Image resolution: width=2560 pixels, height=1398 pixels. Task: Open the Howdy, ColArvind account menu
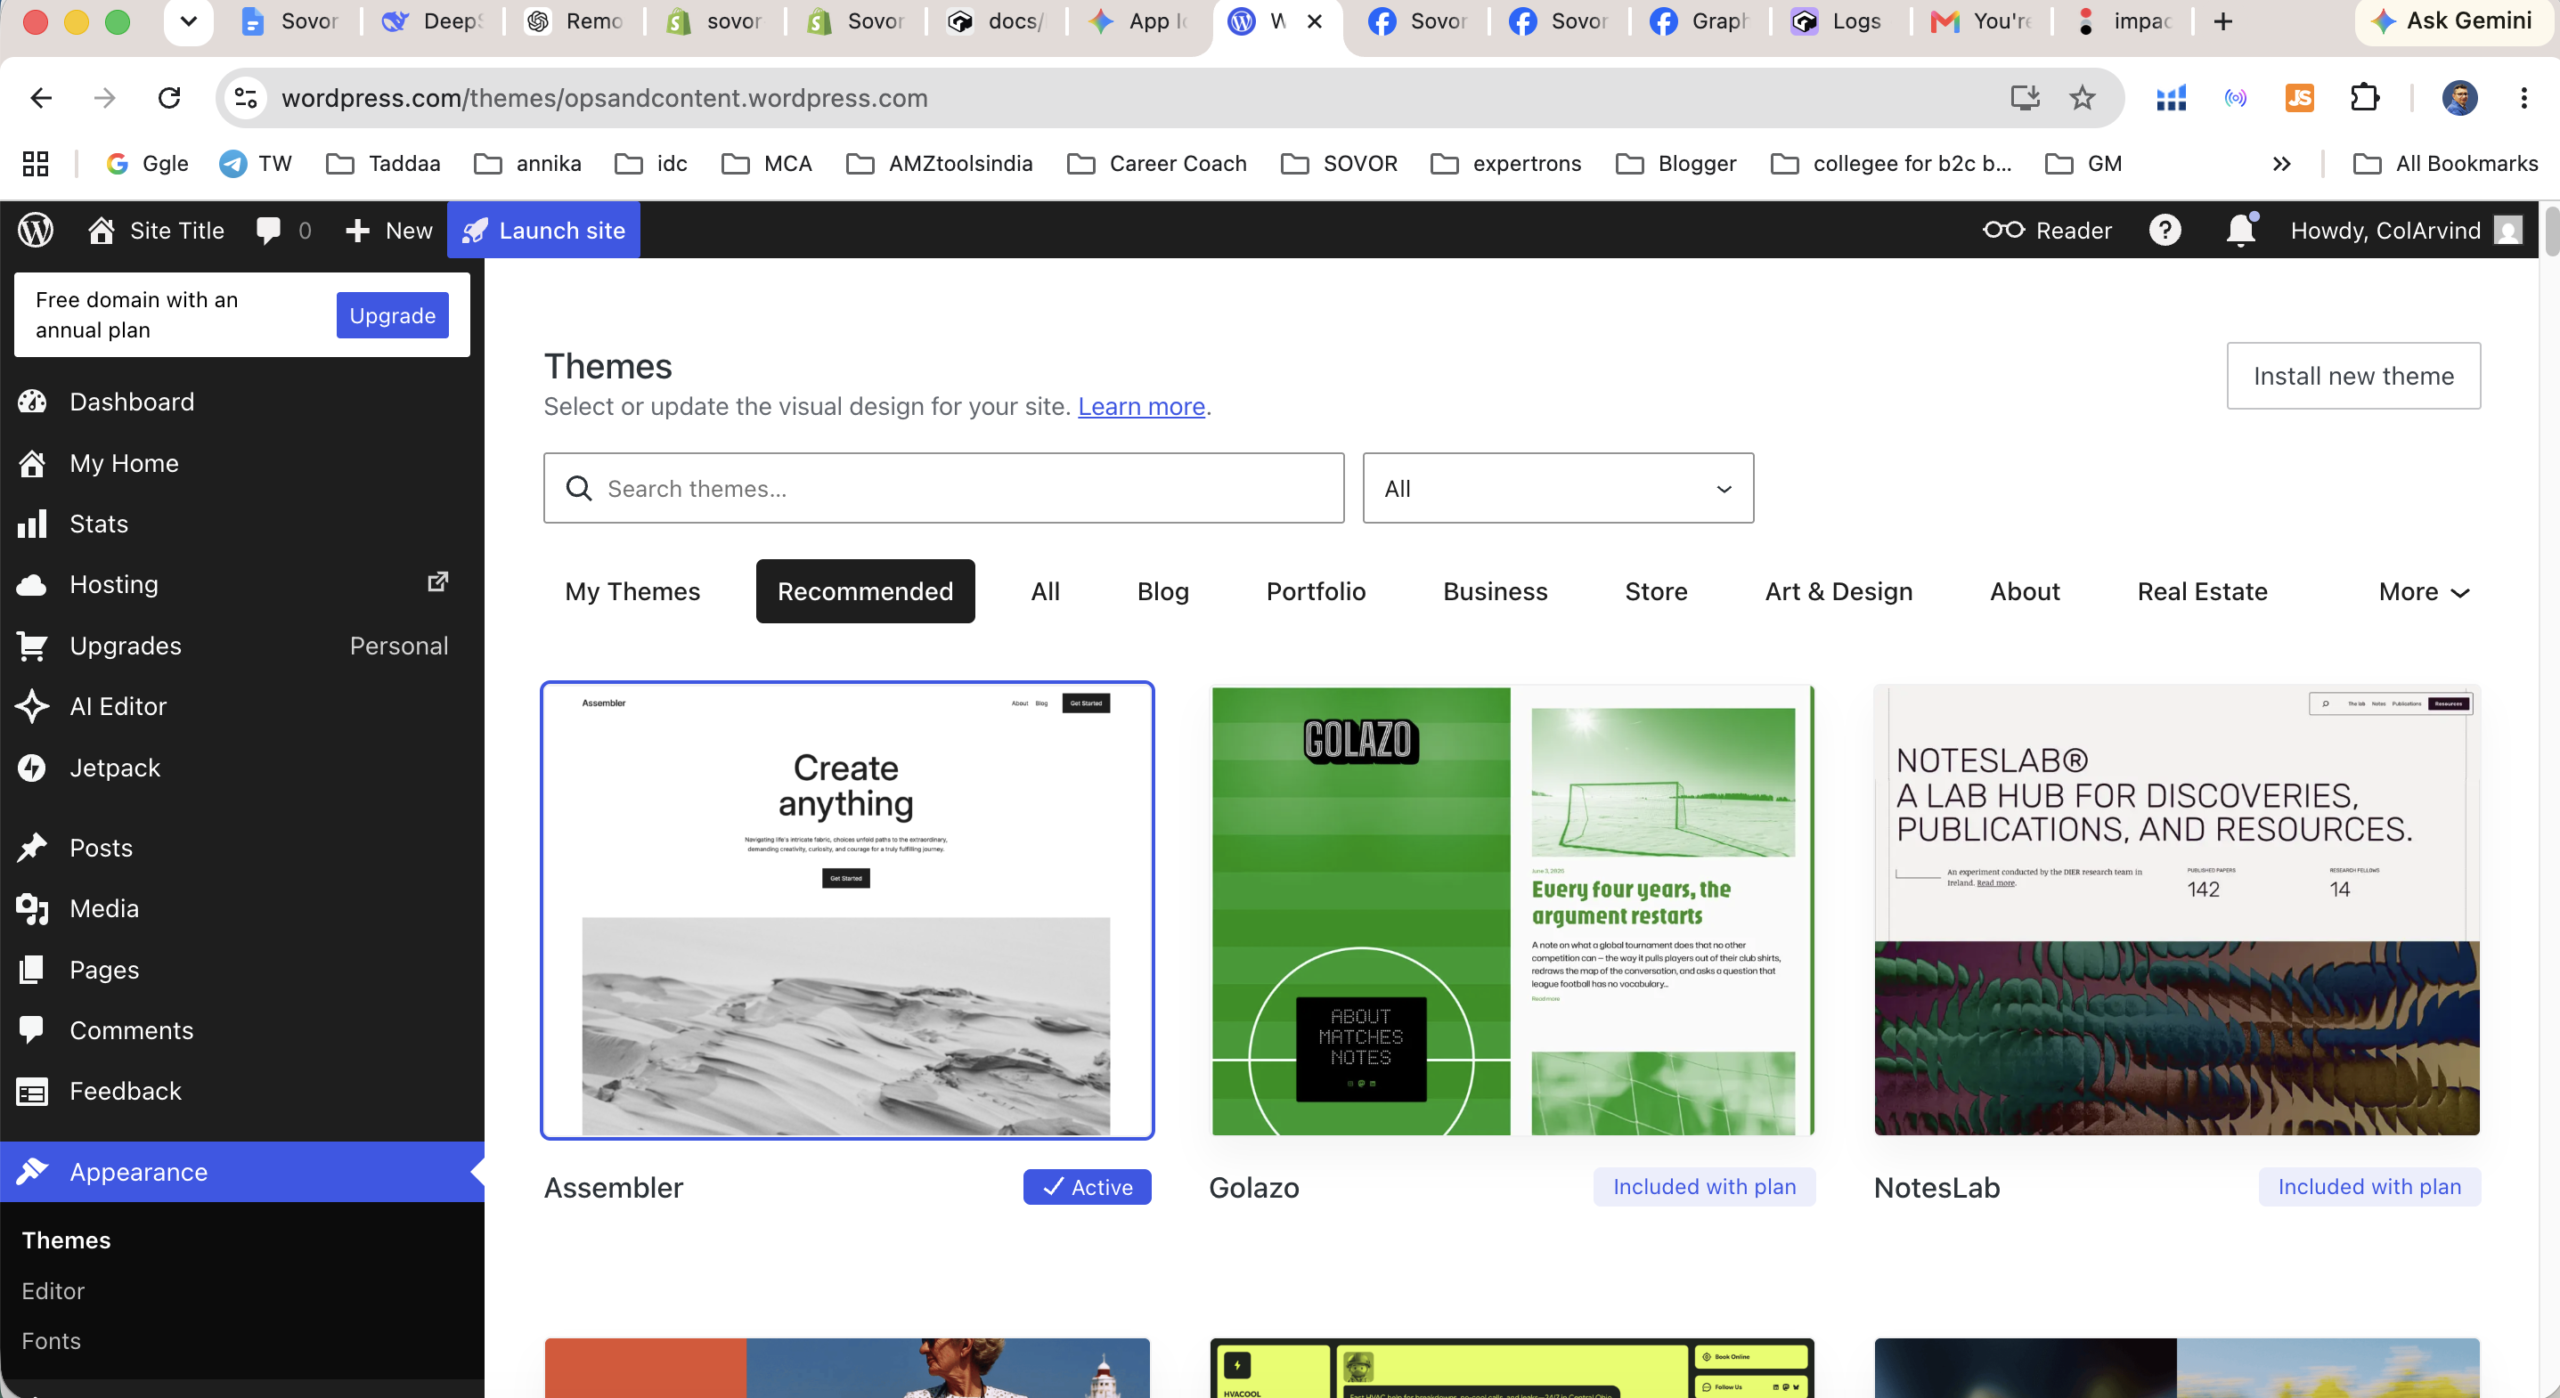pyautogui.click(x=2406, y=230)
